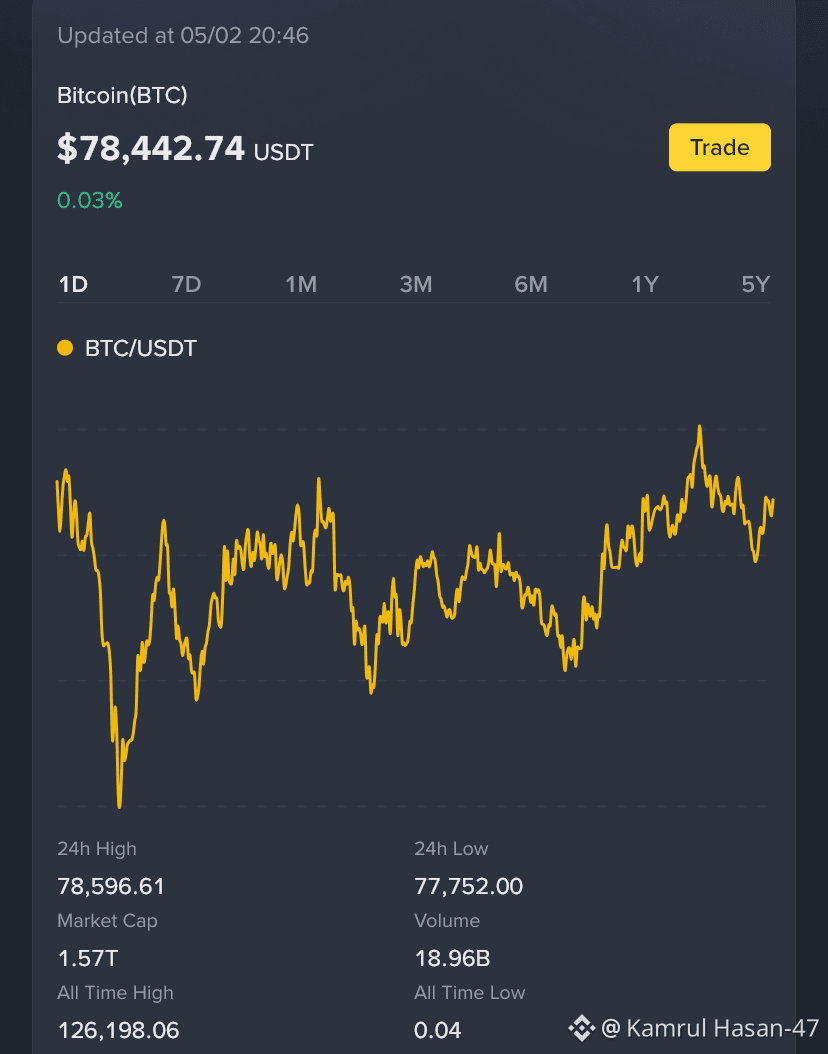Click the Bitcoin(BTC) title text

[122, 95]
